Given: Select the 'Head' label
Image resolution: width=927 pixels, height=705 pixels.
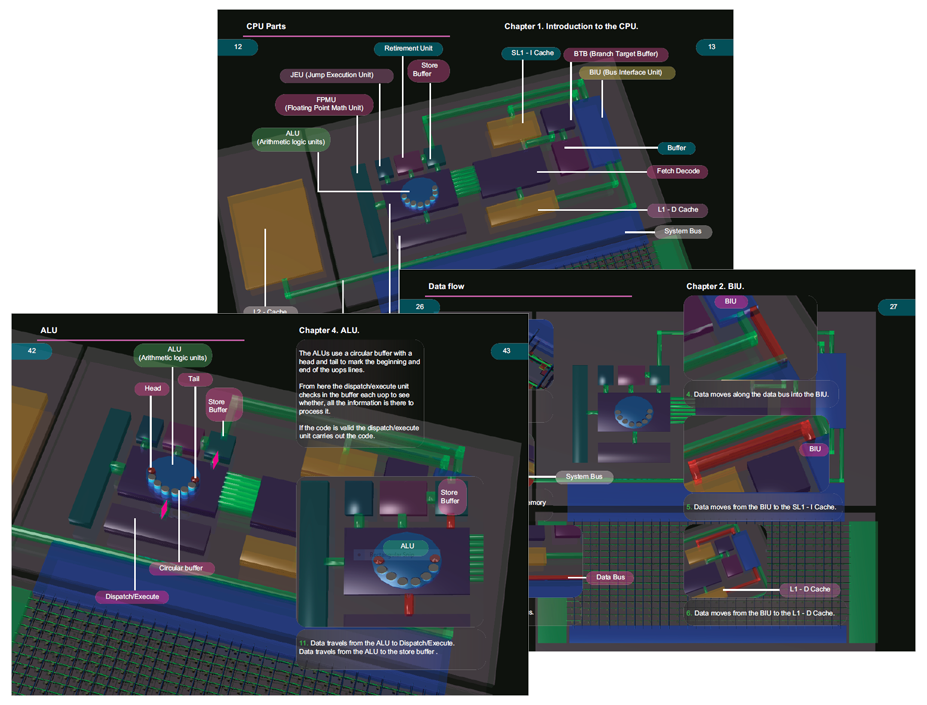Looking at the screenshot, I should pos(153,389).
